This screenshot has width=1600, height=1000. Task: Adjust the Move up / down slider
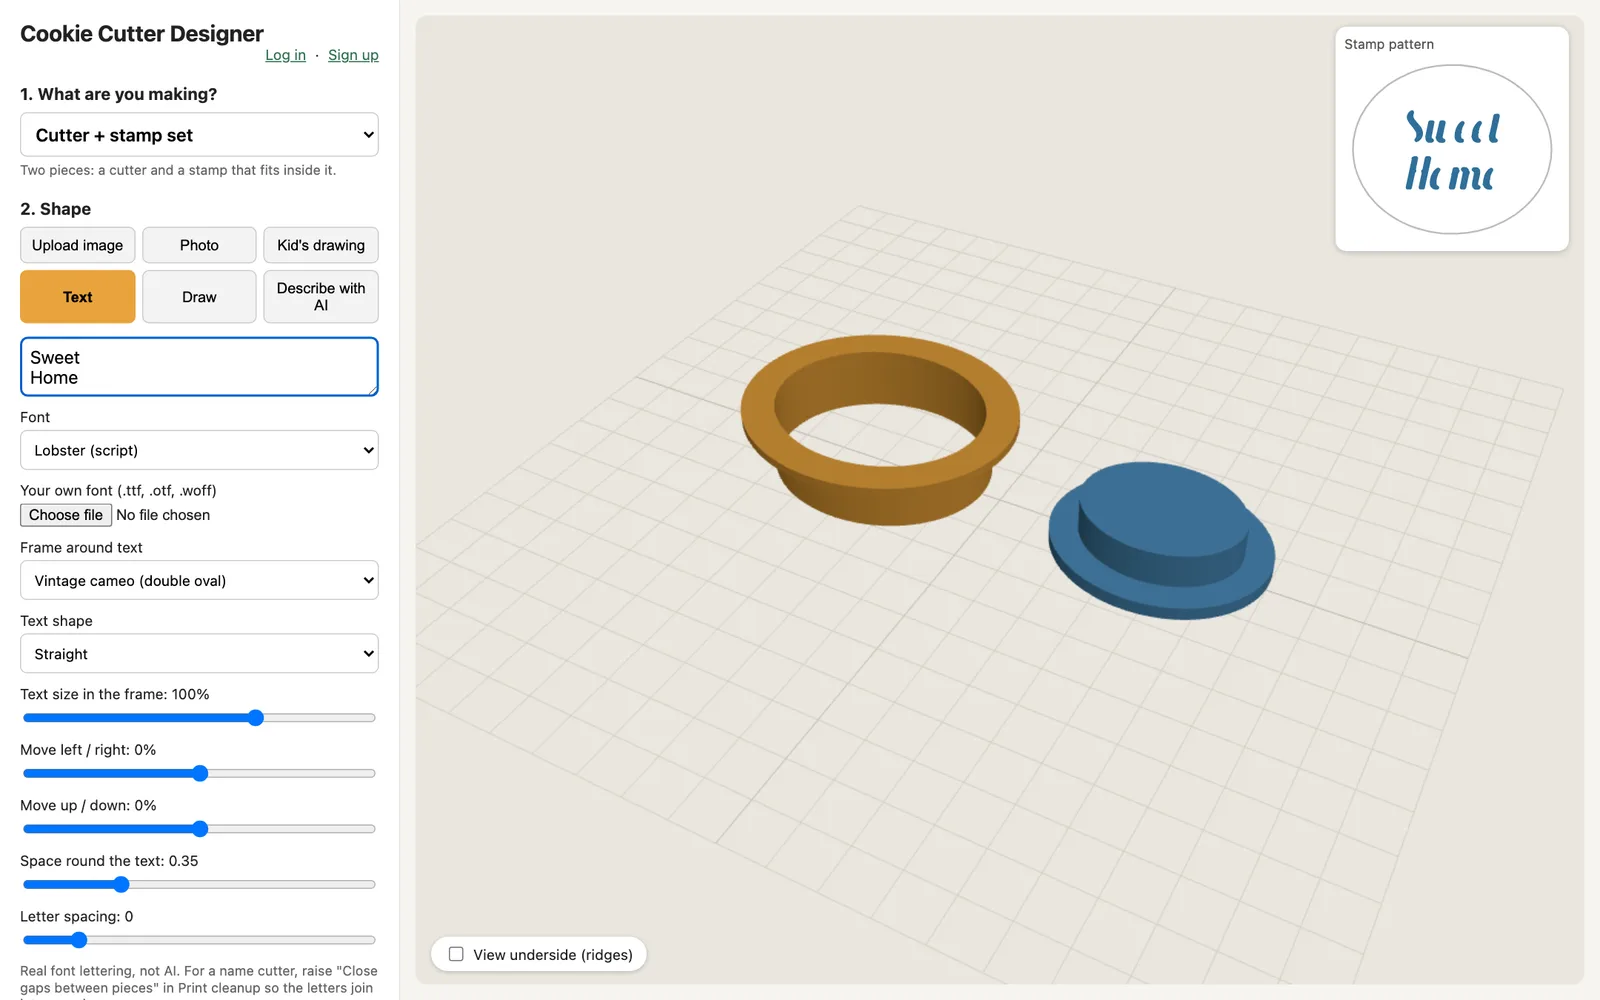coord(199,829)
